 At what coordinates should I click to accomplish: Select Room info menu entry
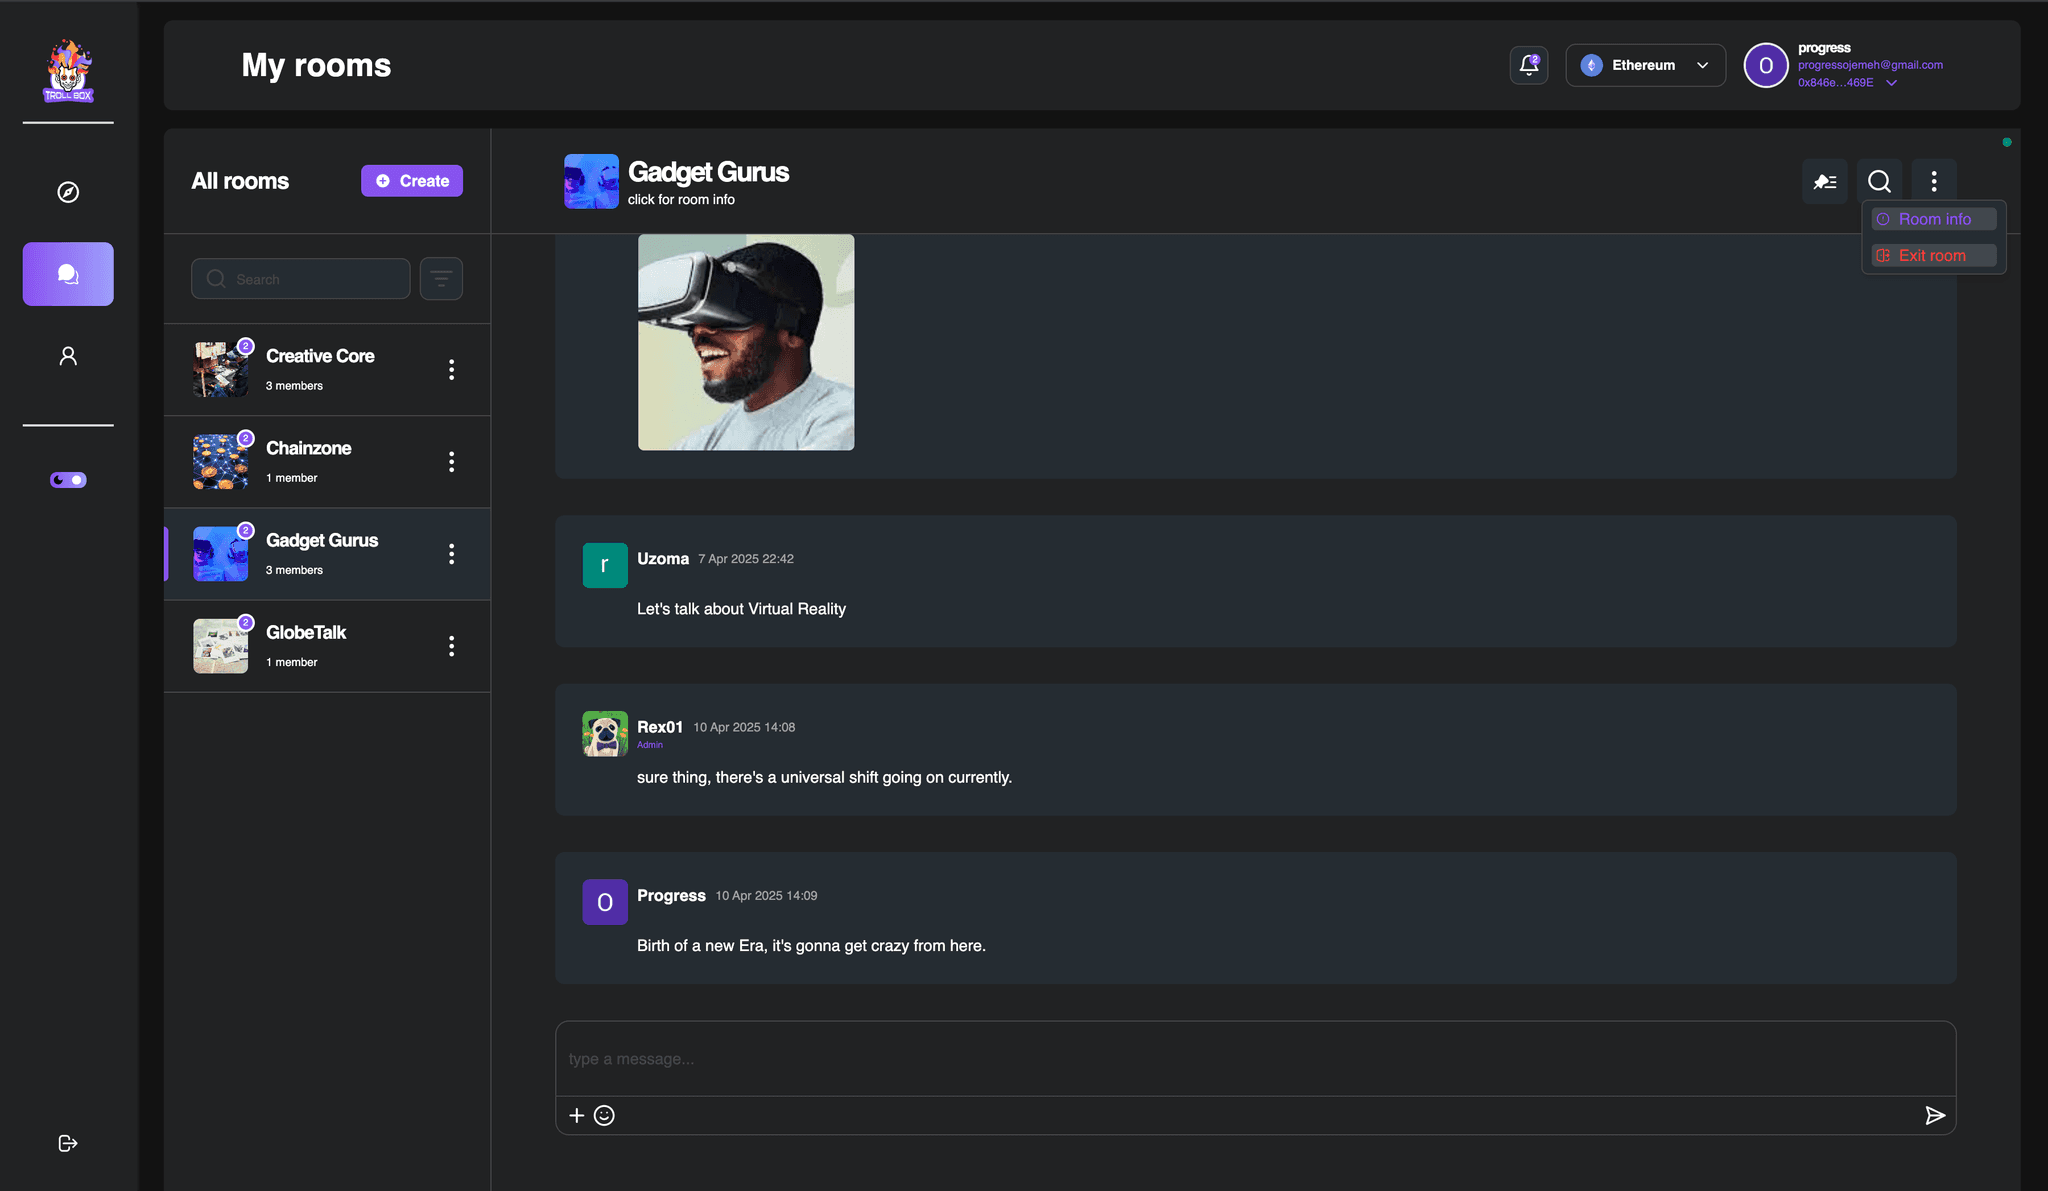point(1933,219)
